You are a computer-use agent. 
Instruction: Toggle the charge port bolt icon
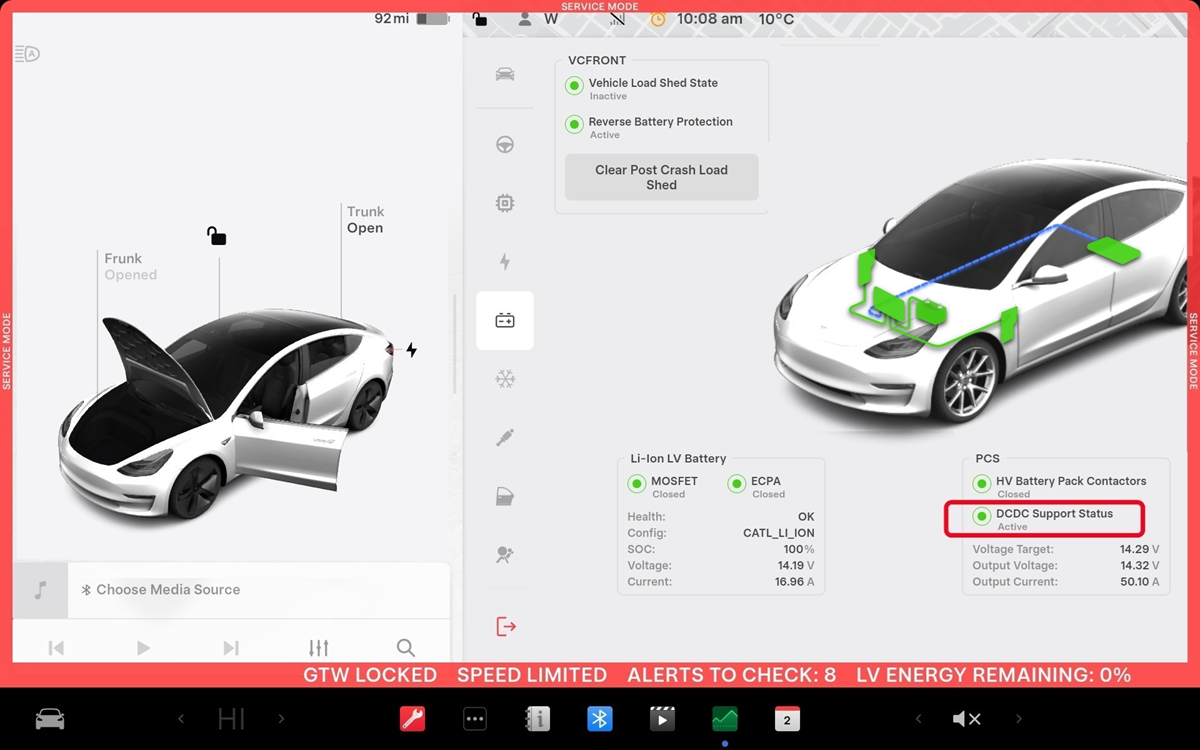411,350
